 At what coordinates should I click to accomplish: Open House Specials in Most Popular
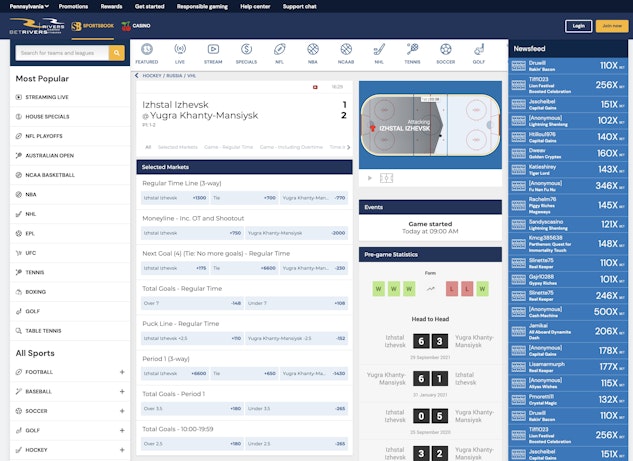coord(70,117)
